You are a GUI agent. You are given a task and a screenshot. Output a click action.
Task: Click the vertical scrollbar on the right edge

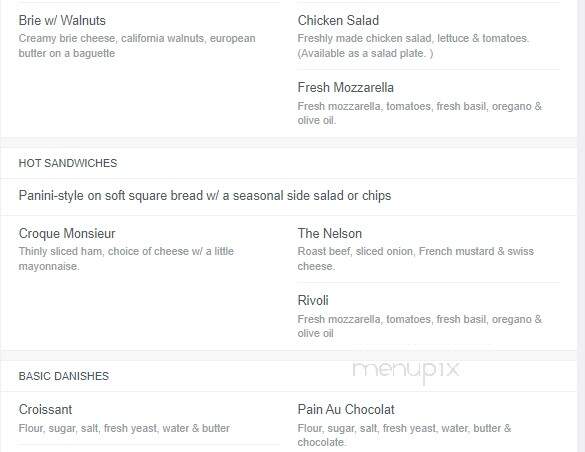tap(581, 226)
